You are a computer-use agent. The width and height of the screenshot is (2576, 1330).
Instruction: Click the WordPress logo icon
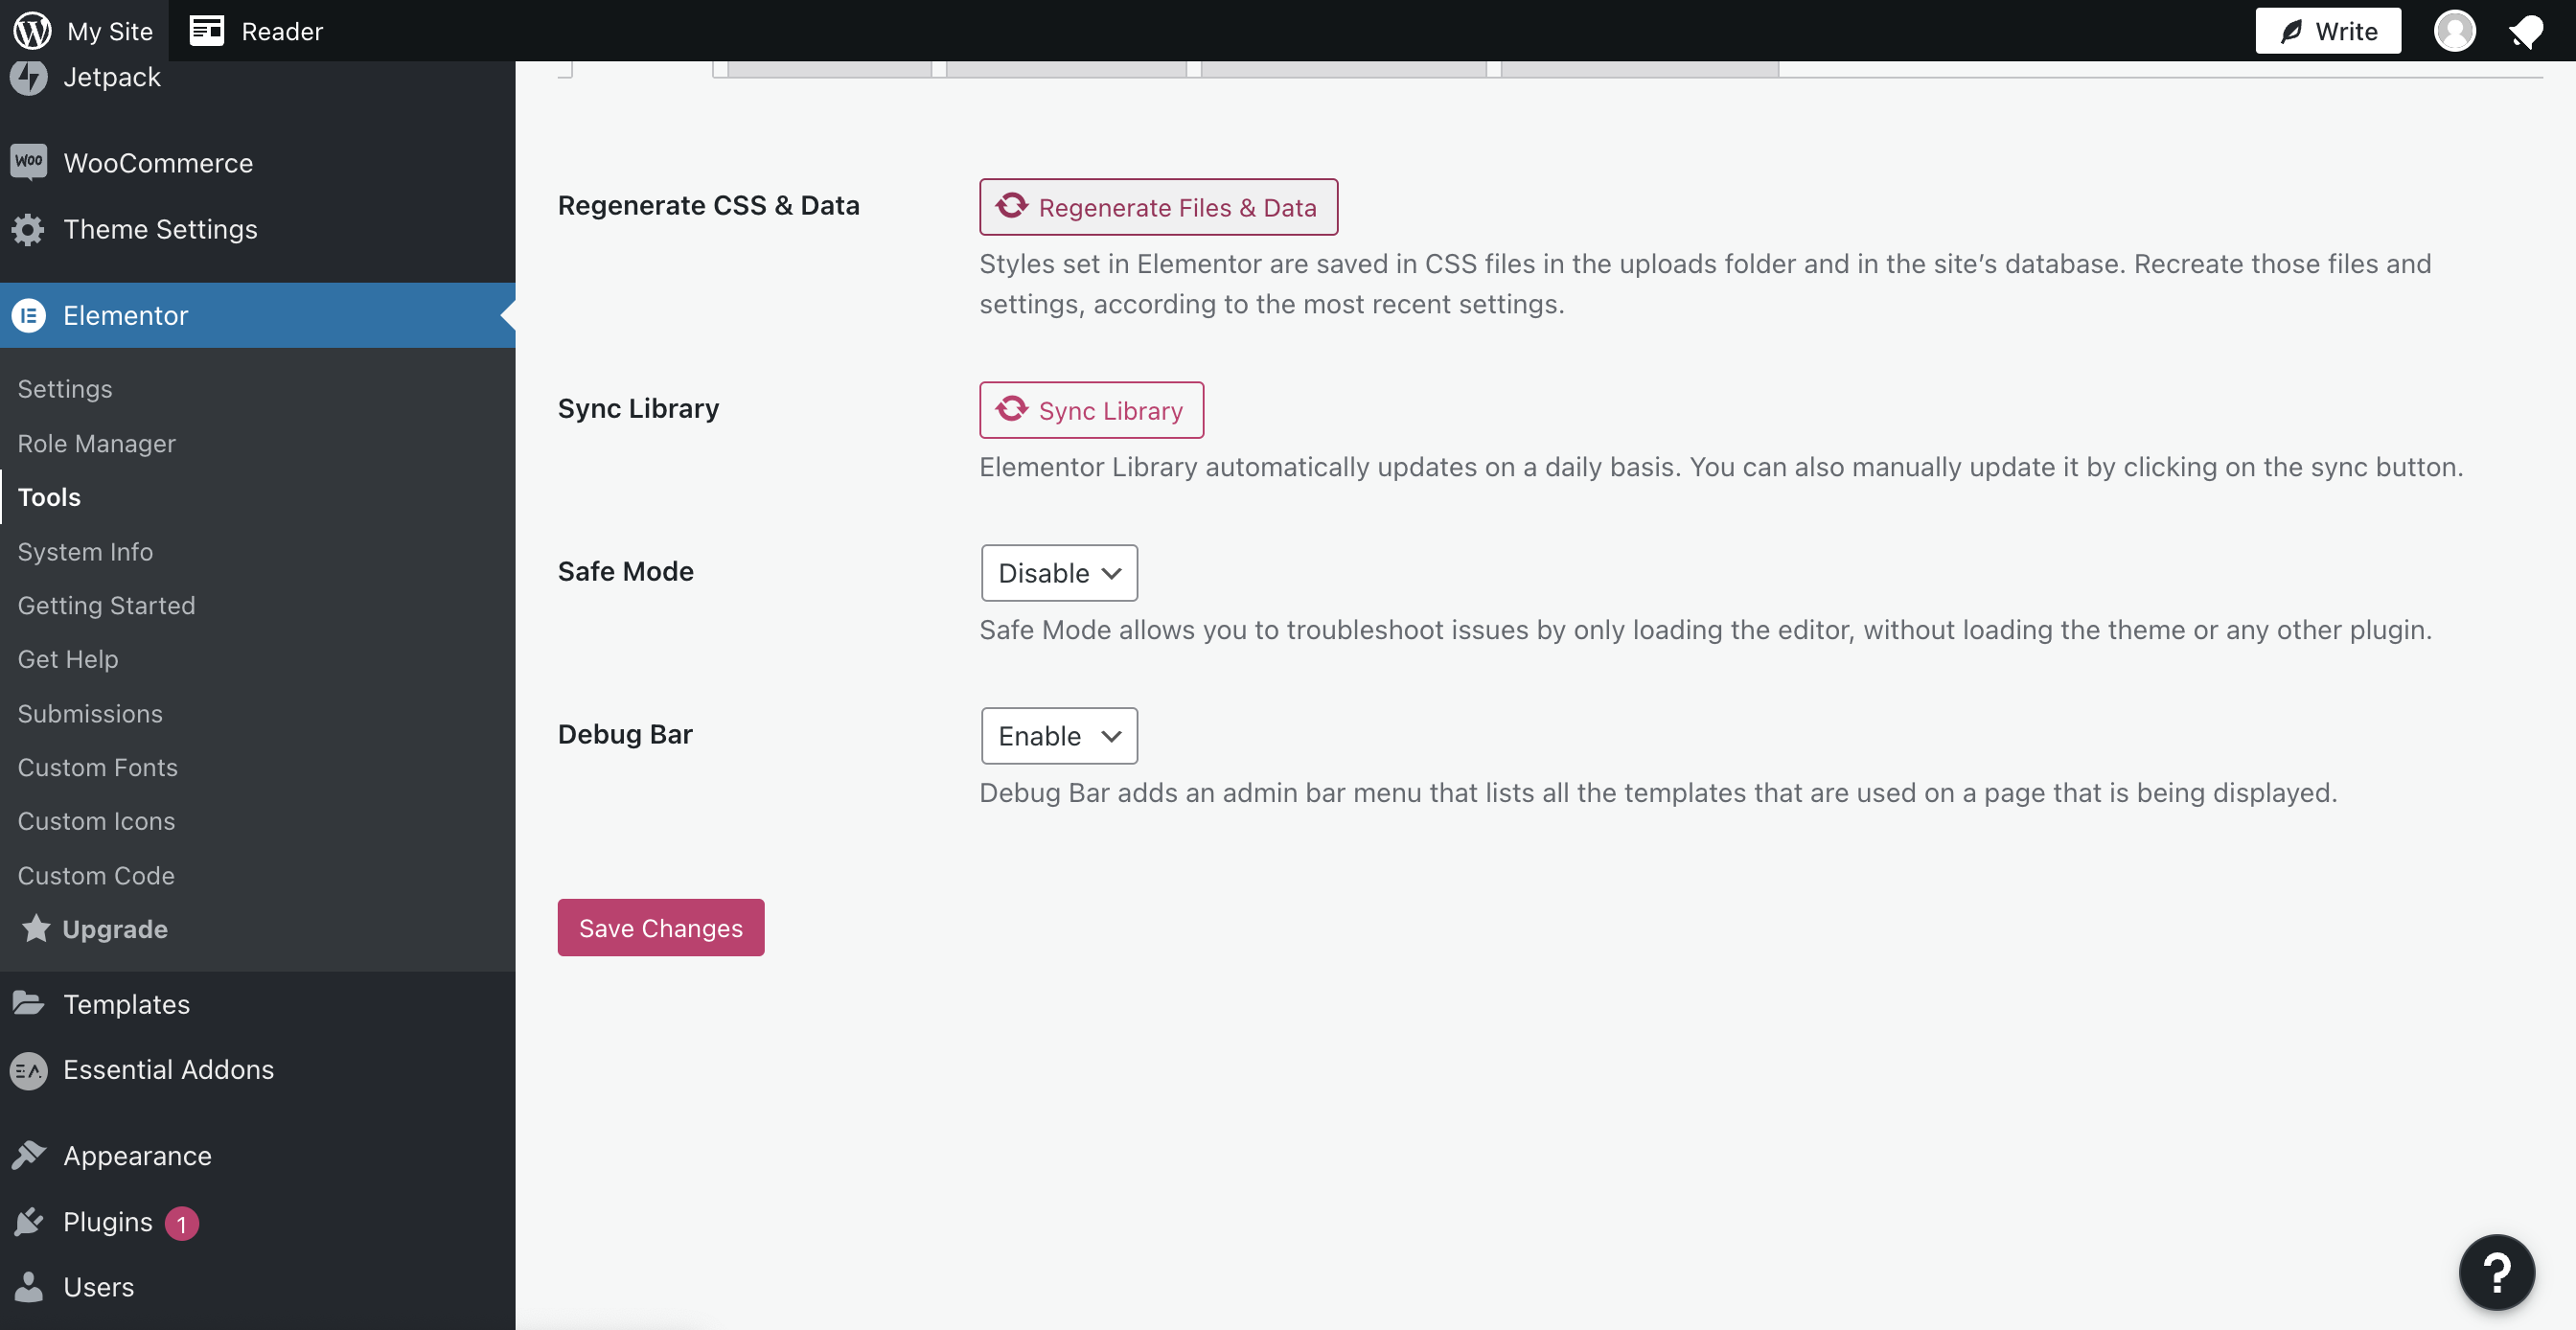[32, 30]
